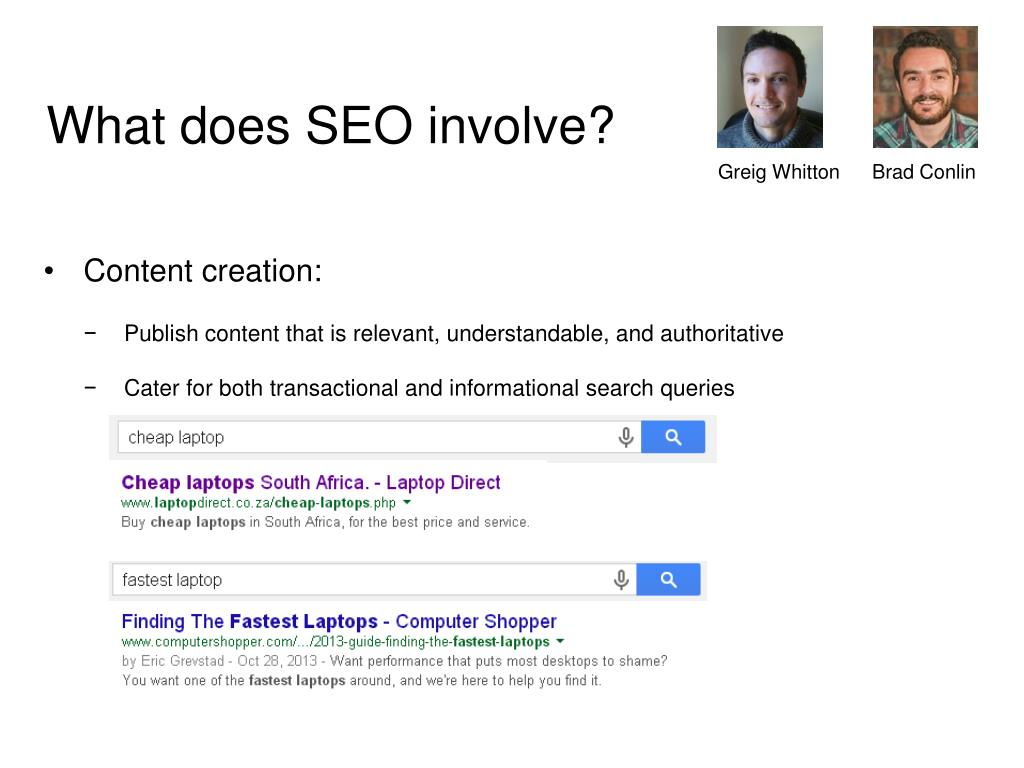1024x768 pixels.
Task: Select the Greig Whitton portrait photo
Action: coord(770,87)
